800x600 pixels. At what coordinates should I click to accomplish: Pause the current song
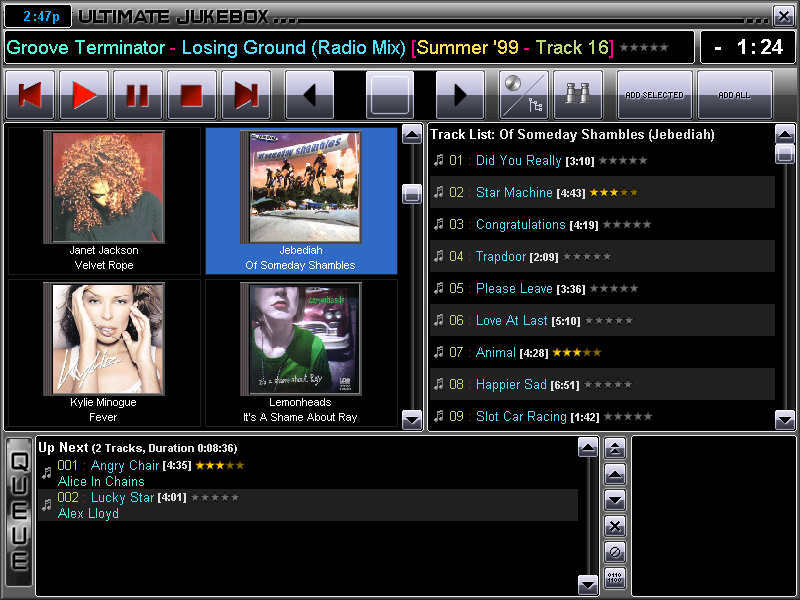(x=138, y=95)
